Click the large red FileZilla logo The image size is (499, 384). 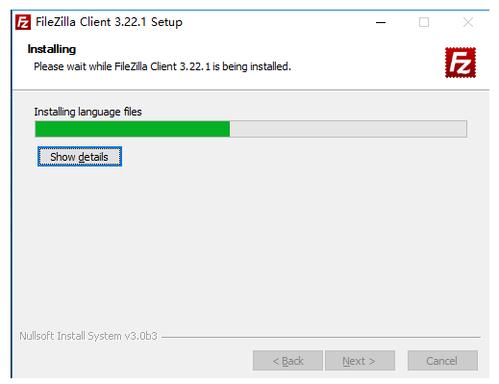click(x=460, y=63)
